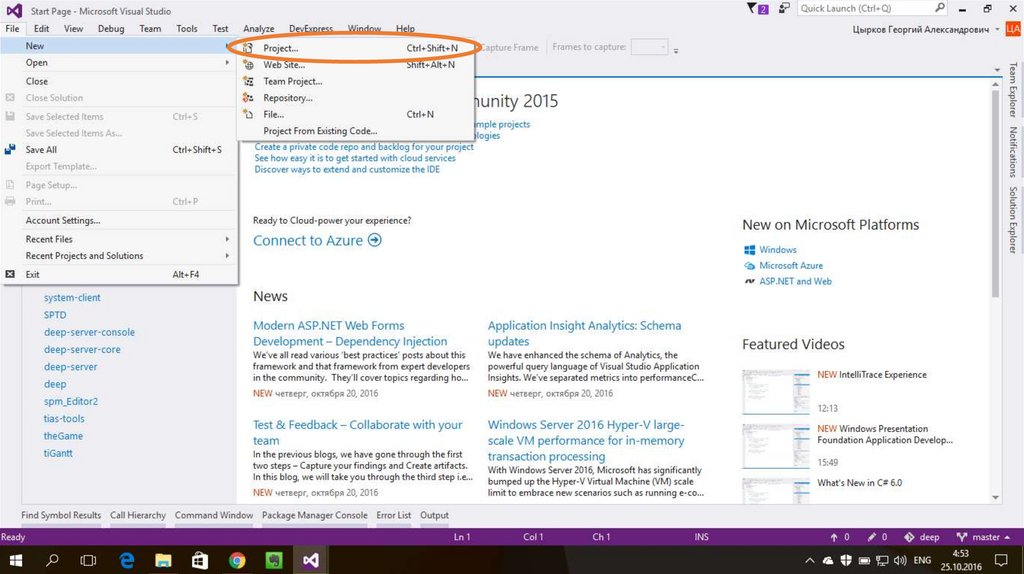Screen dimensions: 1024x574
Task: Click the arrow icon after Connect to Azure
Action: click(x=375, y=240)
